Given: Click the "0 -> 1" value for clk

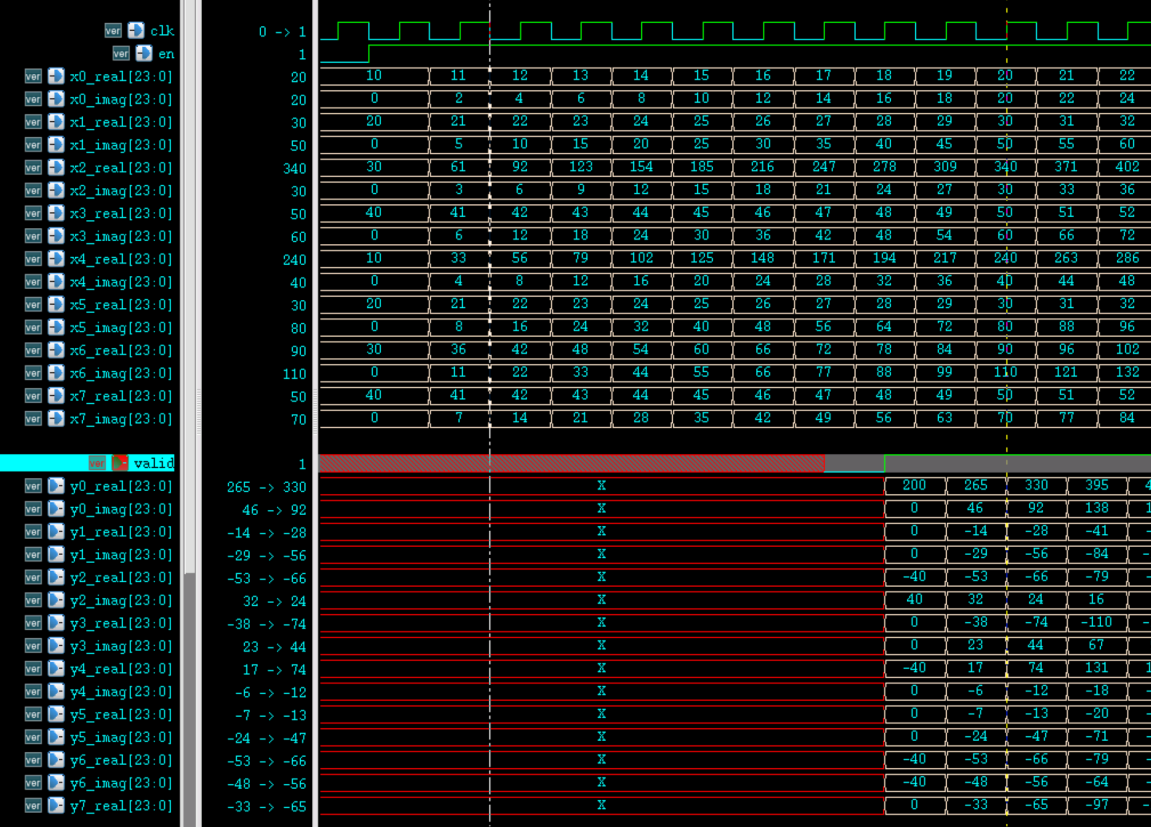Looking at the screenshot, I should click(284, 30).
